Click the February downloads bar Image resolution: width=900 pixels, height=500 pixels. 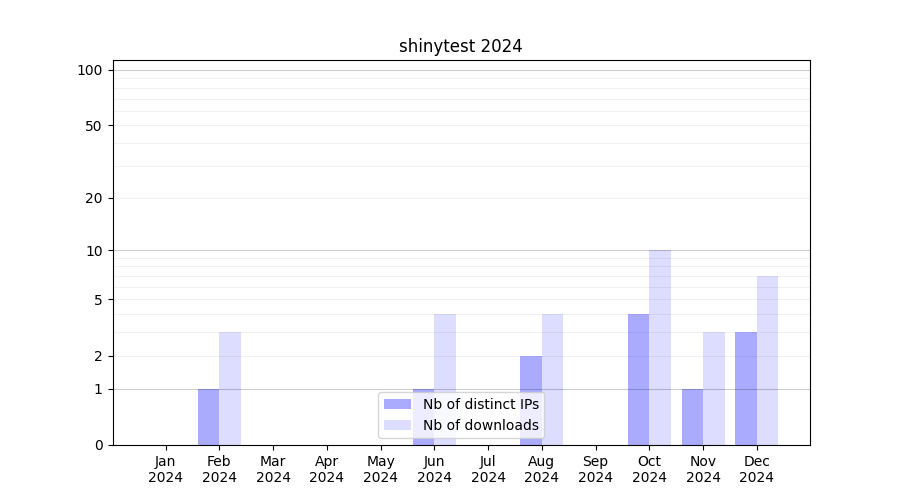point(230,388)
